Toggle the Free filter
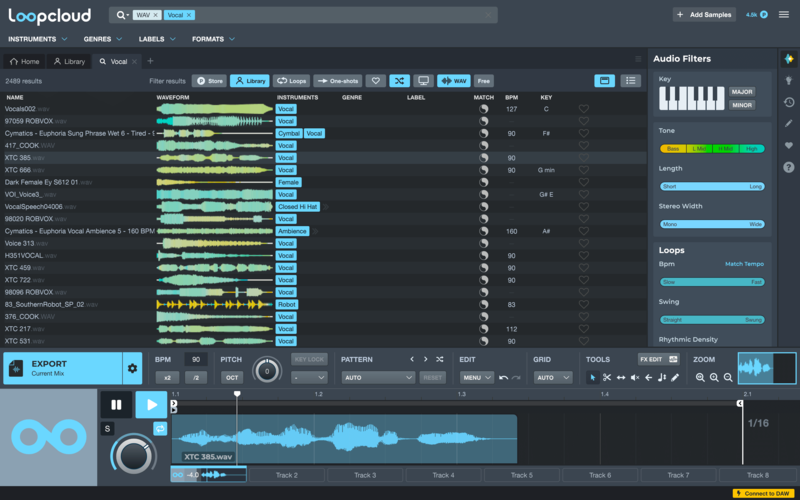 484,81
